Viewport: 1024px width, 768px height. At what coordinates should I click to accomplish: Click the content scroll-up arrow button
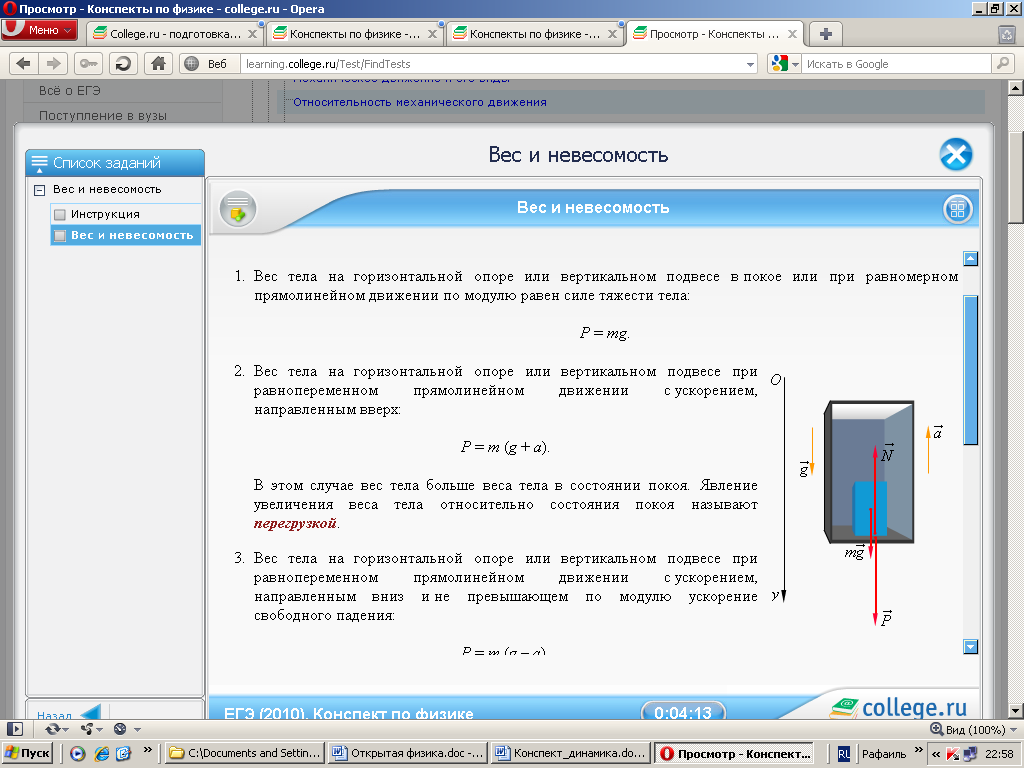pyautogui.click(x=970, y=259)
